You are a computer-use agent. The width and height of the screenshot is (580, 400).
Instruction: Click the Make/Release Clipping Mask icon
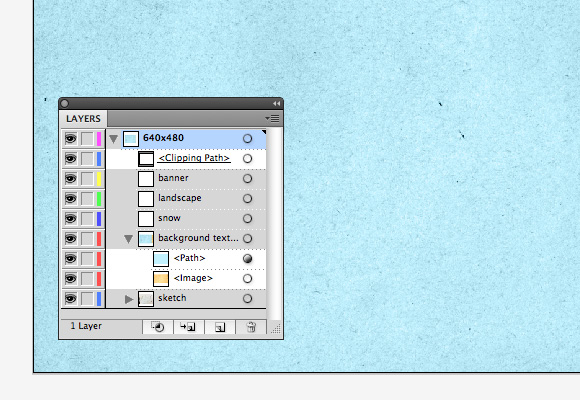(158, 327)
